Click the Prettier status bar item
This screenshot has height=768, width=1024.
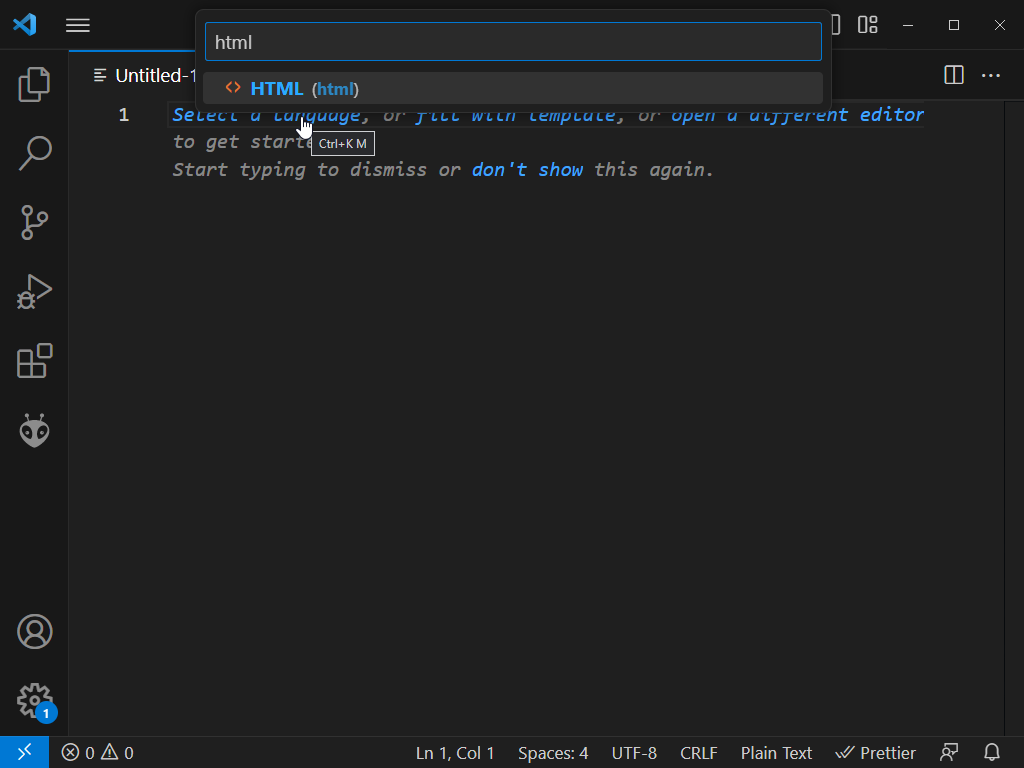point(875,753)
